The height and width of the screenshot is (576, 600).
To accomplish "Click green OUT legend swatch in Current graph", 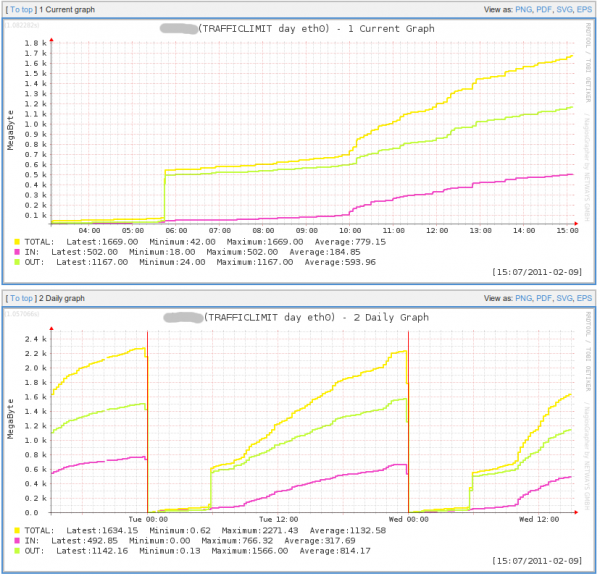I will pos(17,262).
